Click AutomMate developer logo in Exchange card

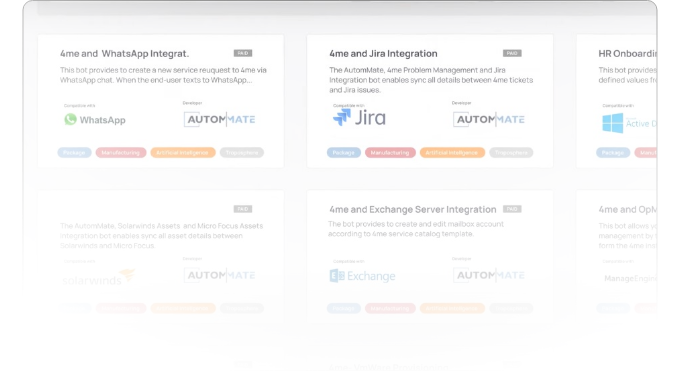point(489,275)
